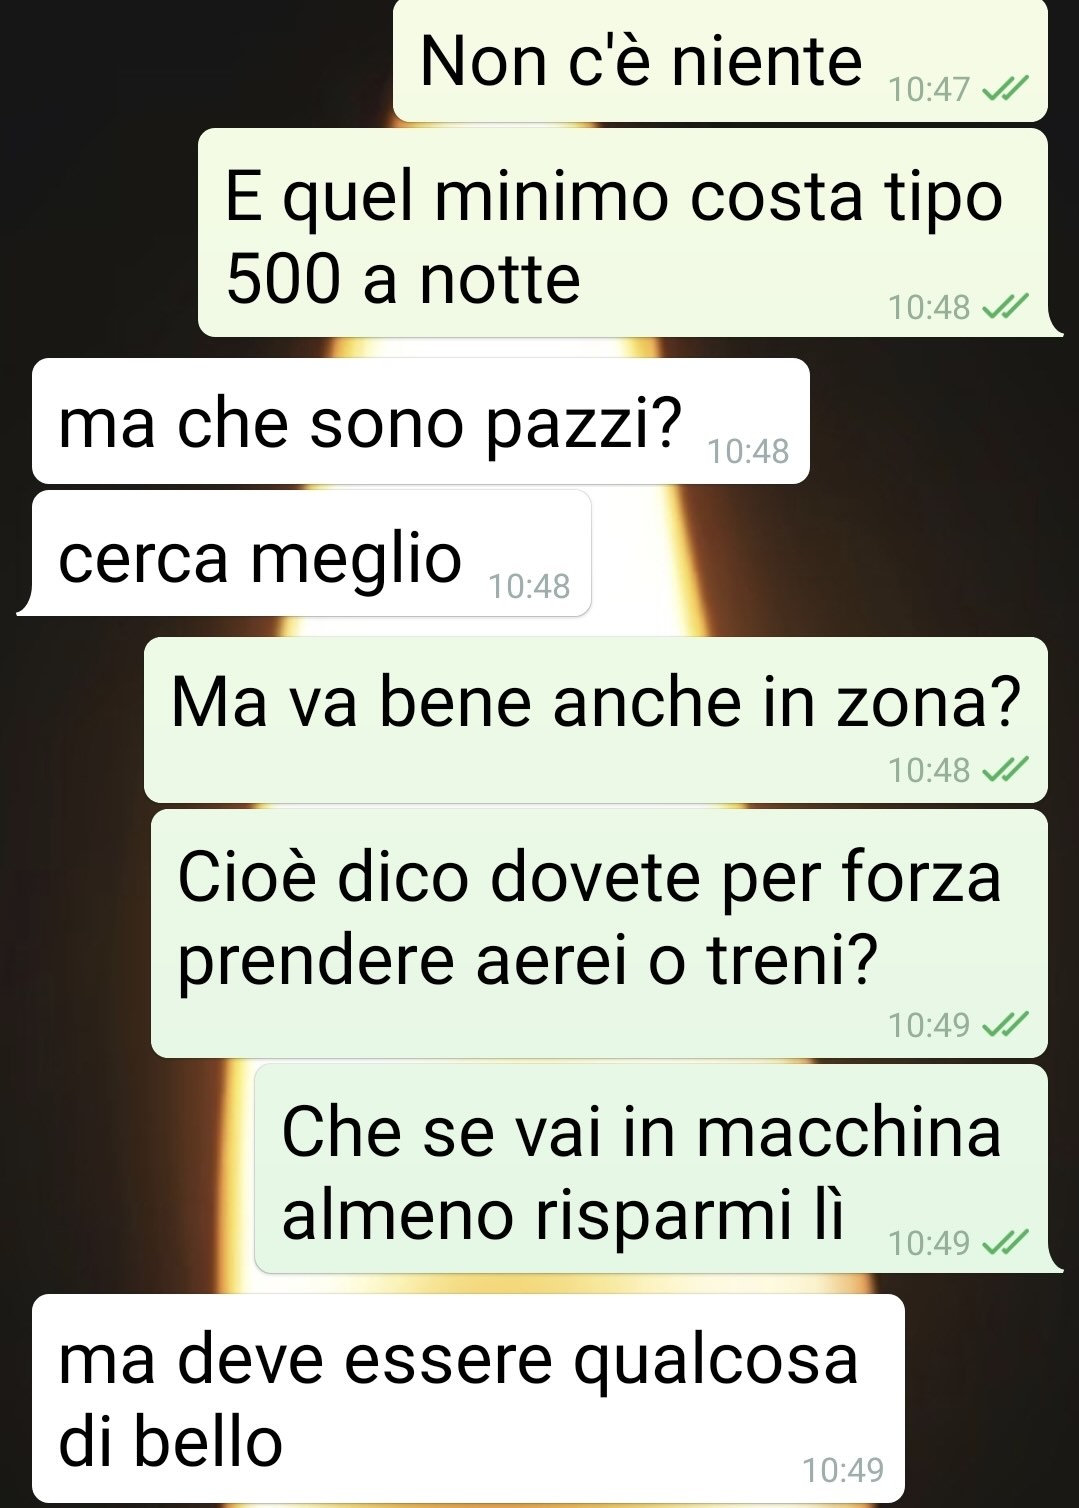Viewport: 1079px width, 1508px height.
Task: Select the 'Cioè dico dovete per forza' message
Action: pyautogui.click(x=599, y=933)
